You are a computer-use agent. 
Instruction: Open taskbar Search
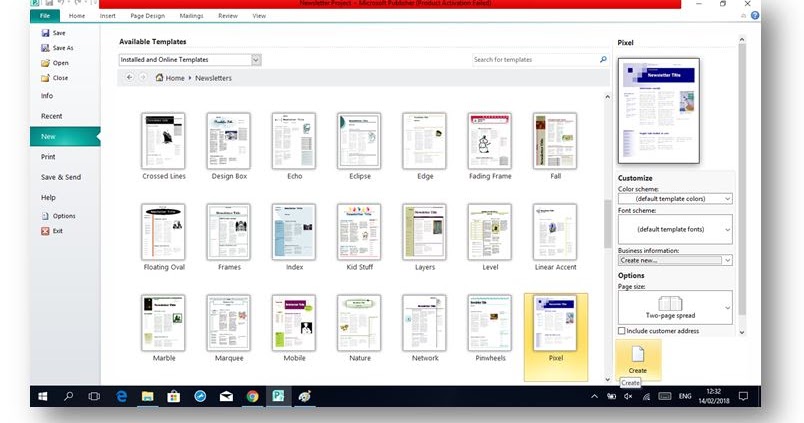click(68, 396)
